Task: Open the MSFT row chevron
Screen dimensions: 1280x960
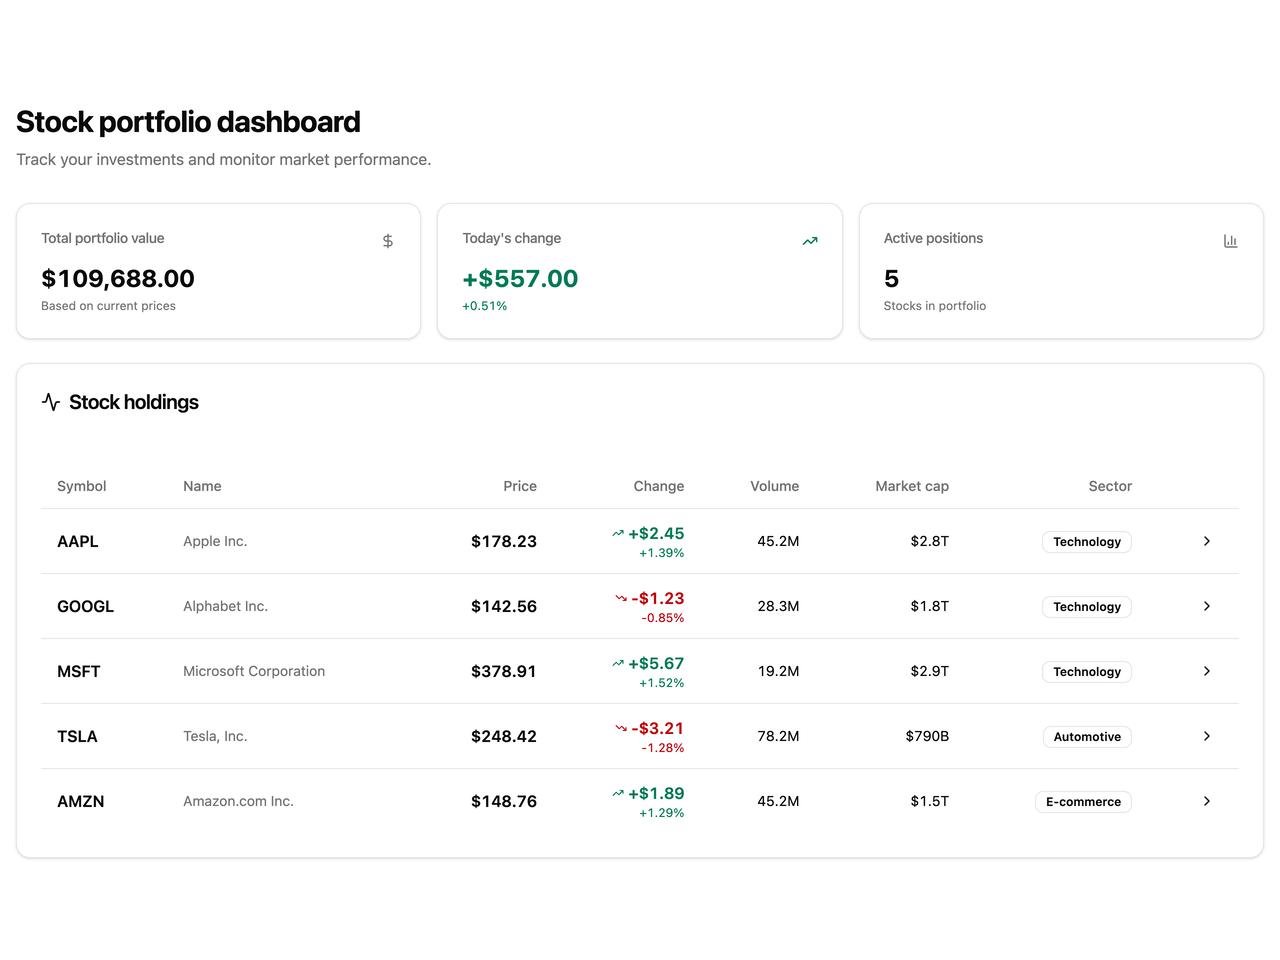Action: coord(1207,671)
